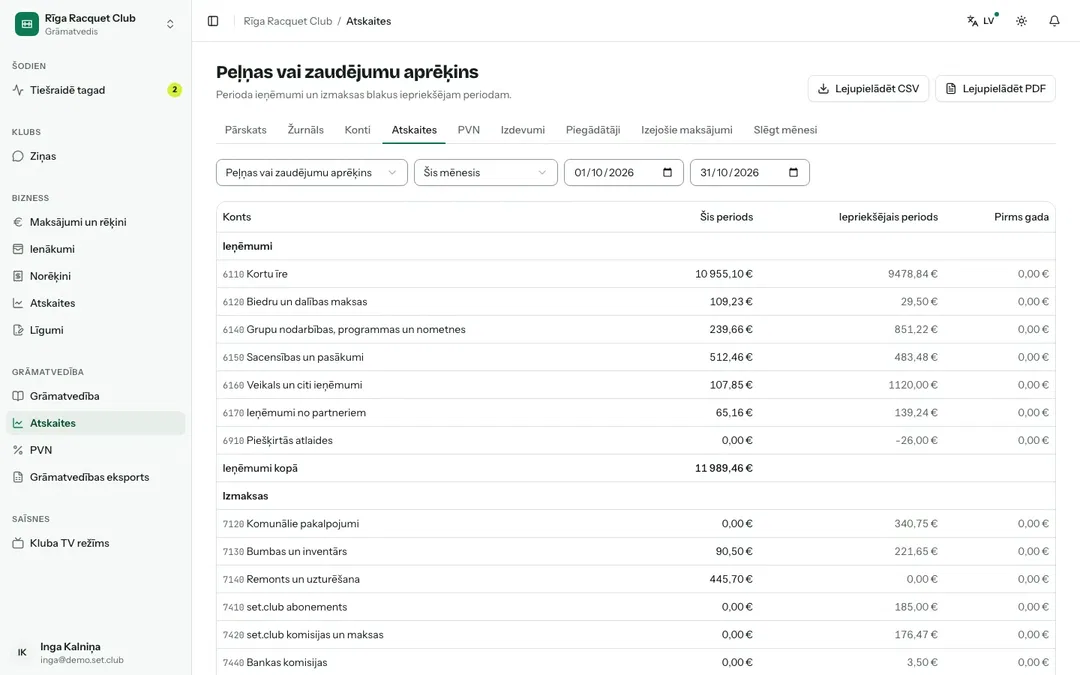The height and width of the screenshot is (675, 1080).
Task: Open the report type dropdown
Action: click(x=312, y=173)
